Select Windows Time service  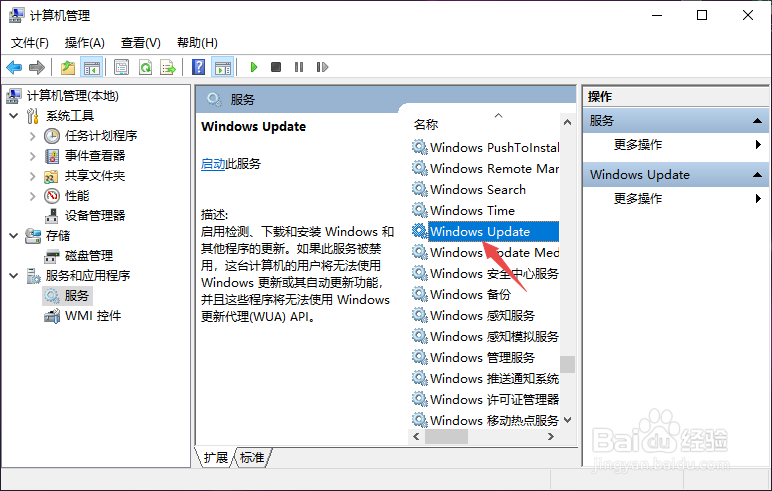click(x=485, y=210)
